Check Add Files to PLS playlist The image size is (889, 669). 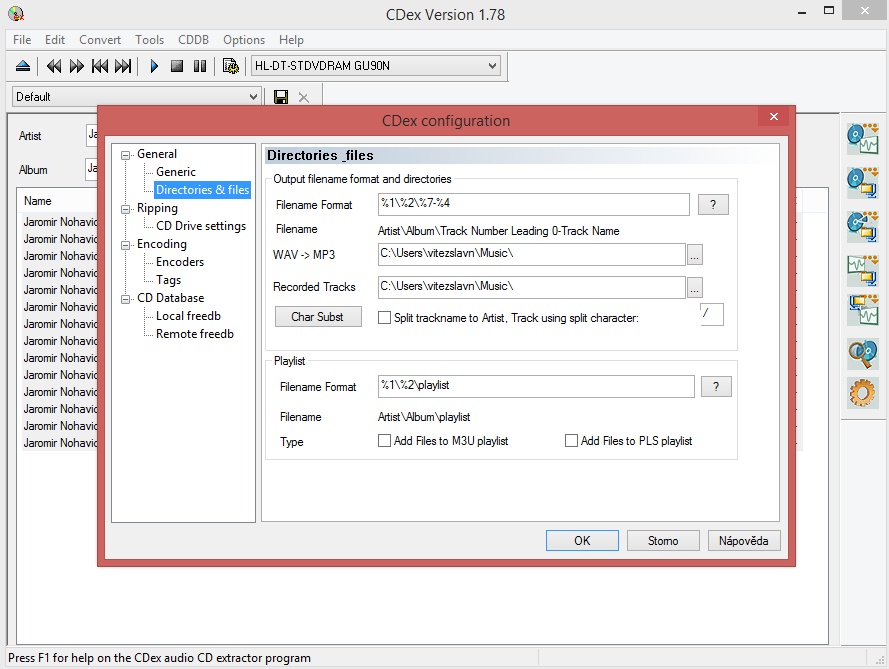point(572,441)
